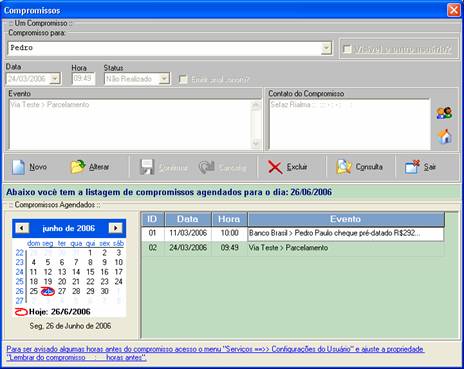This screenshot has height=369, width=464.
Task: Open the reminder configuration hint link
Action: click(215, 353)
